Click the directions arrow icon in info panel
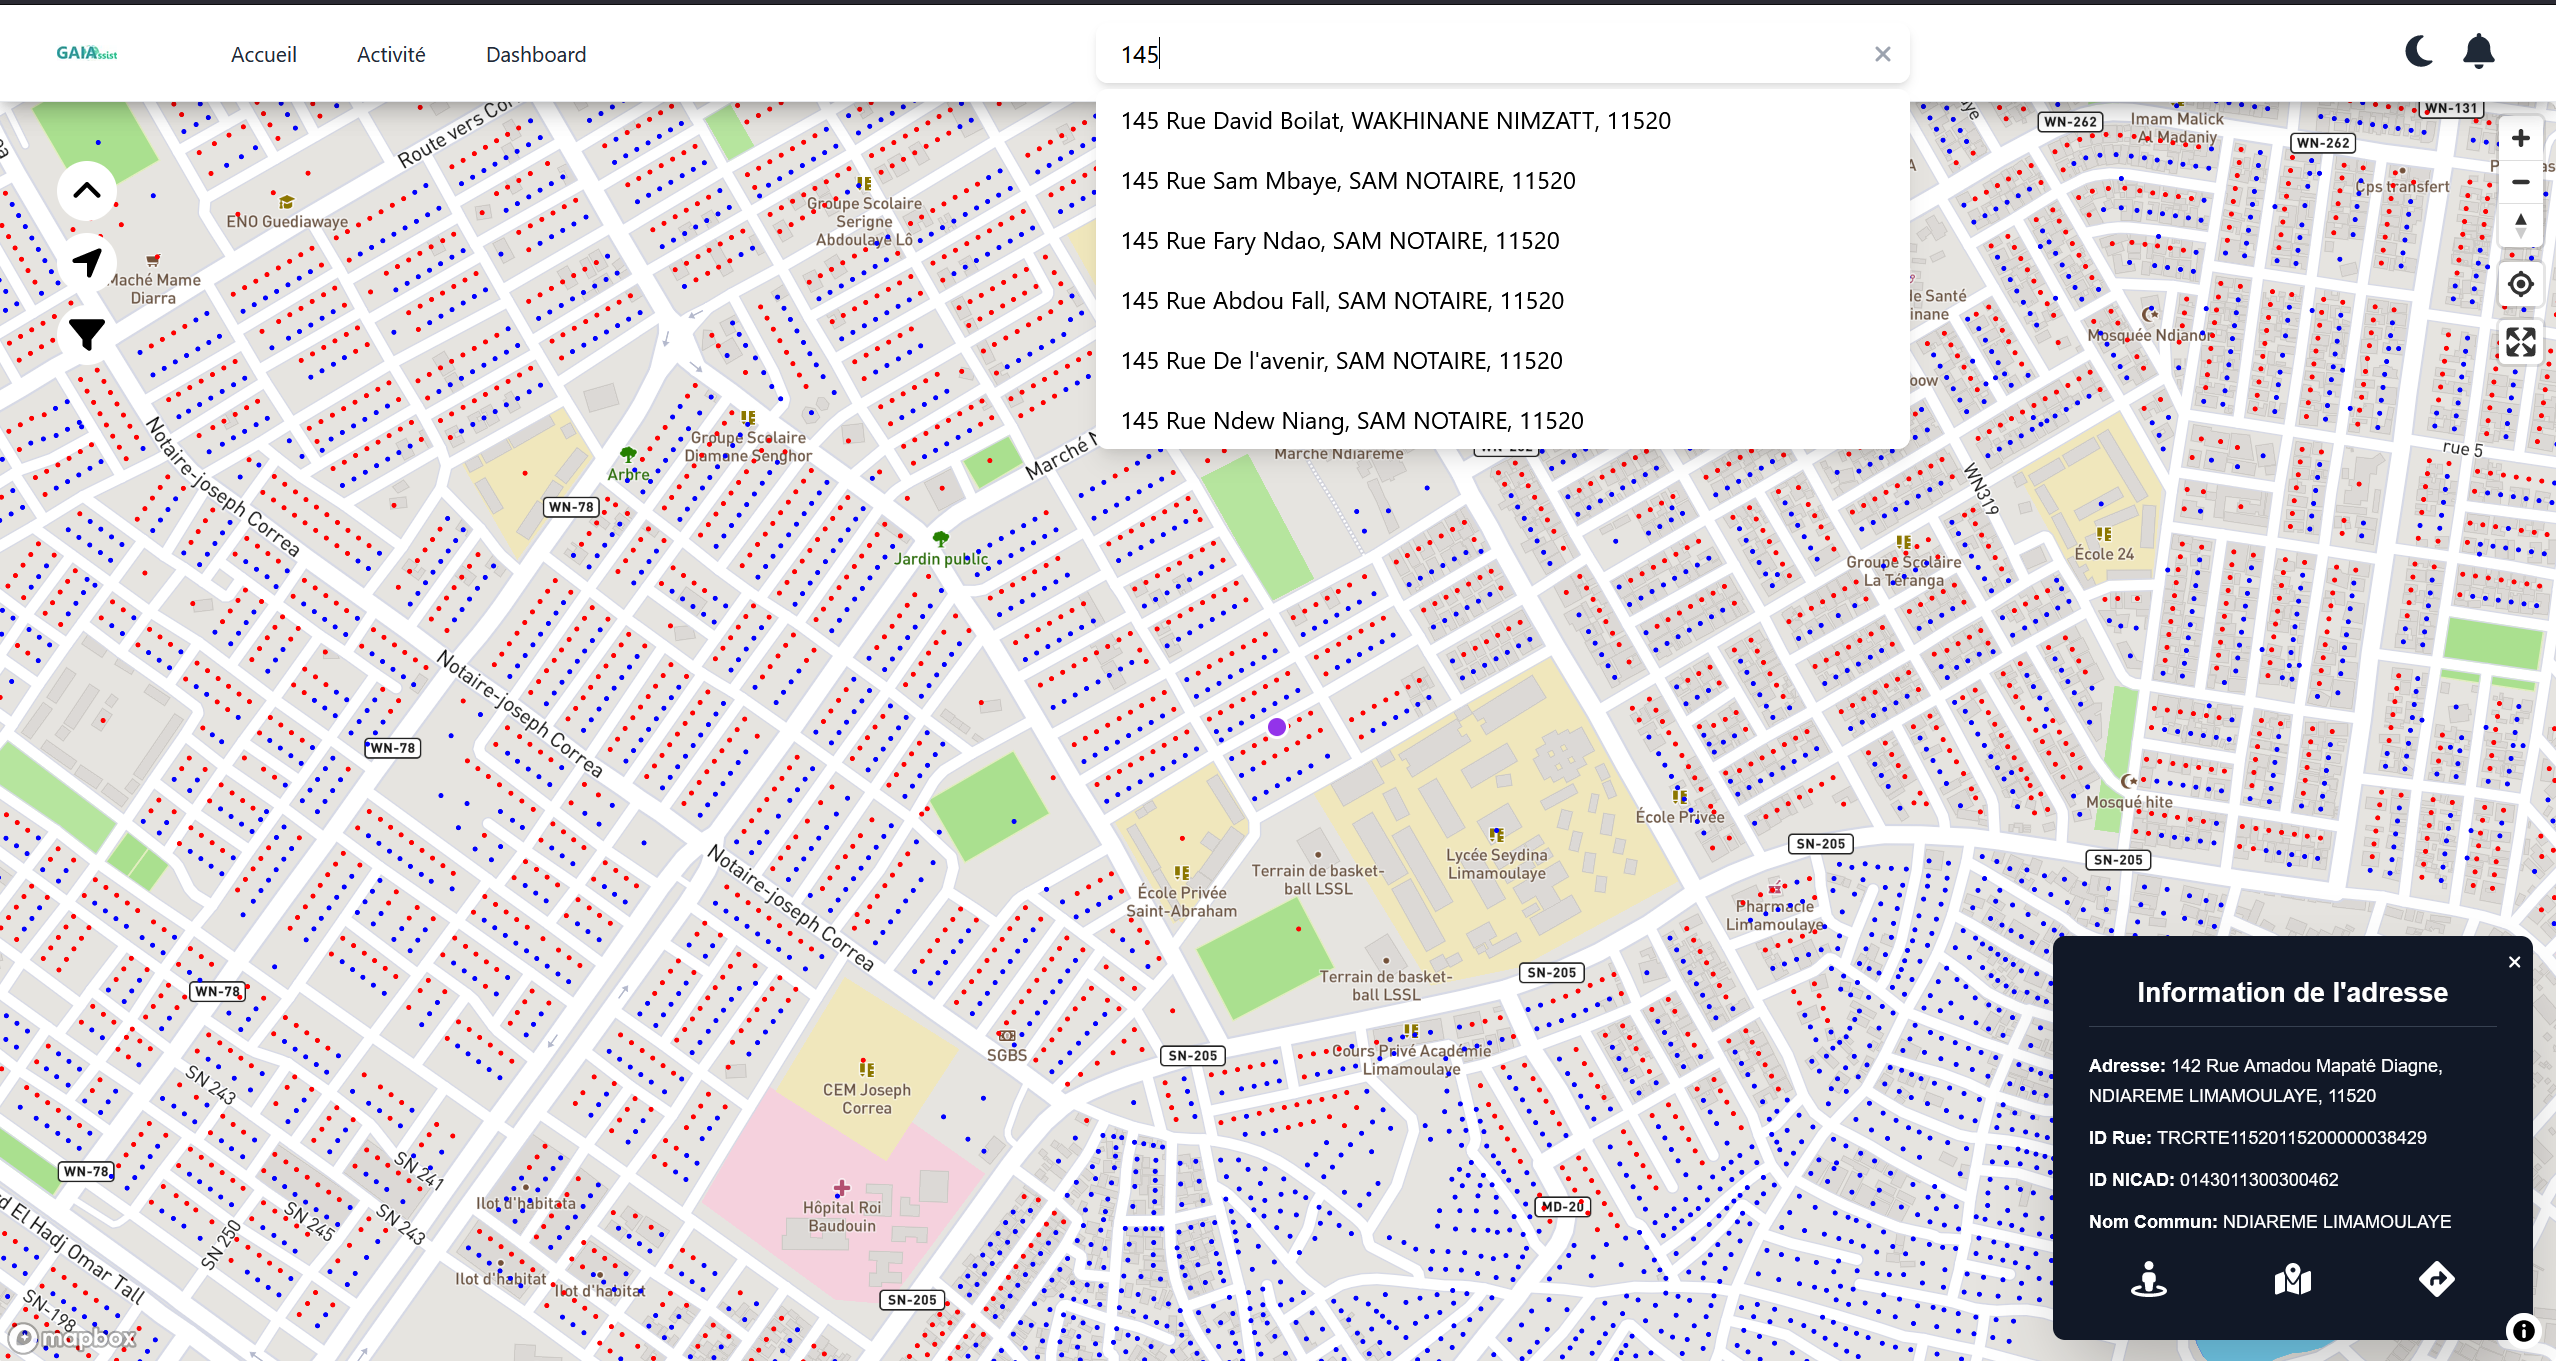Screen dimensions: 2556x1361 [x=2436, y=1279]
